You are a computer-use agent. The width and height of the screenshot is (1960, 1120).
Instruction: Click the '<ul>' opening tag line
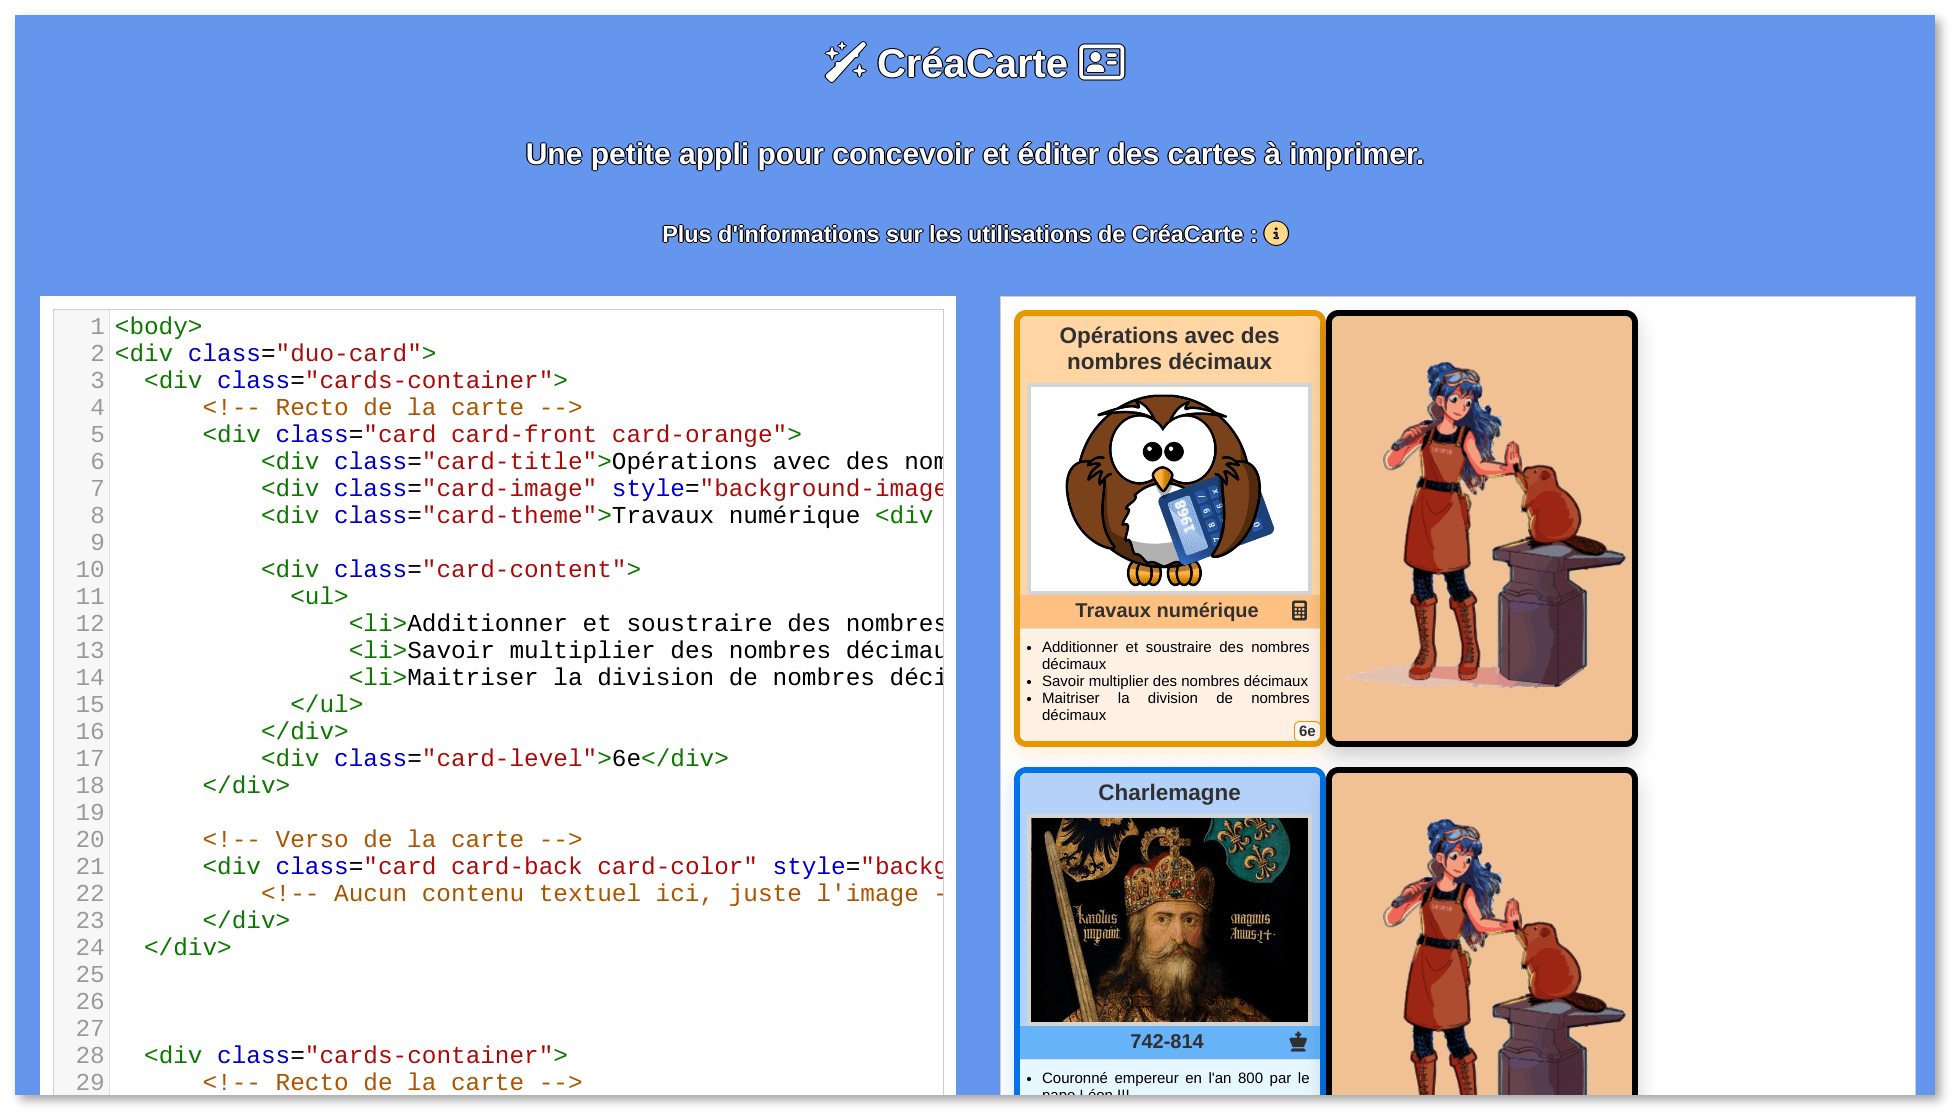319,597
